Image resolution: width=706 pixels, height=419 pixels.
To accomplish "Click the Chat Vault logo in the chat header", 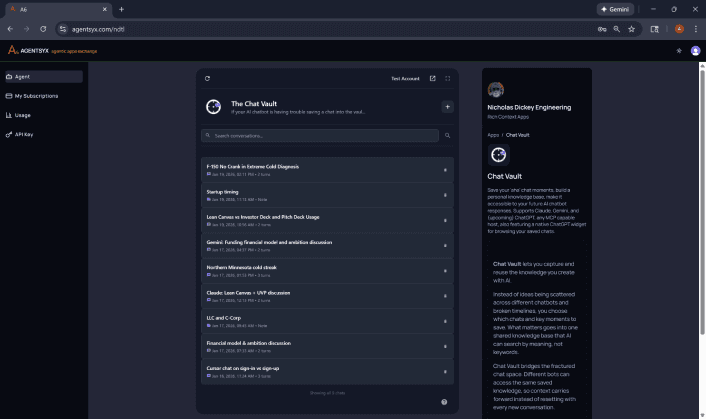I will coord(213,107).
